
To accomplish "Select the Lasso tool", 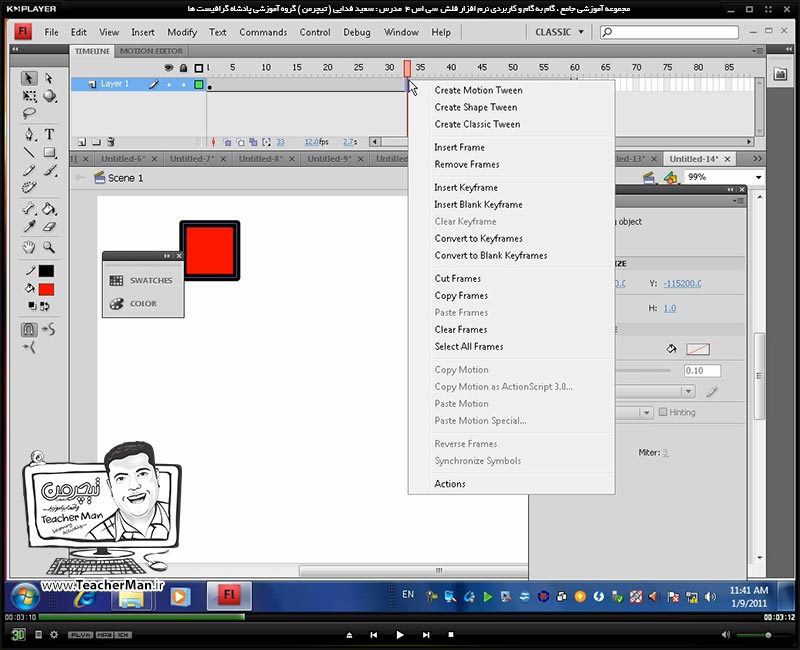I will click(x=29, y=113).
